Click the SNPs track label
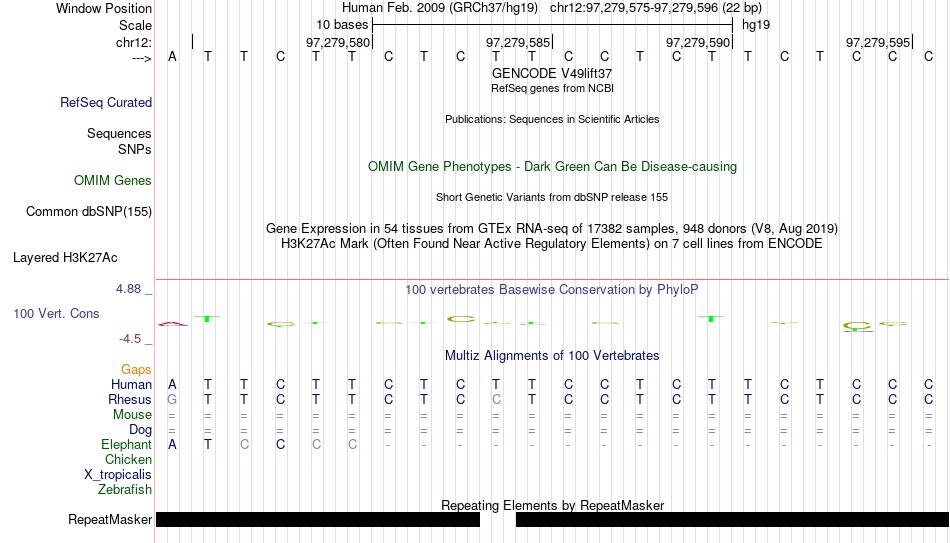 pyautogui.click(x=135, y=149)
